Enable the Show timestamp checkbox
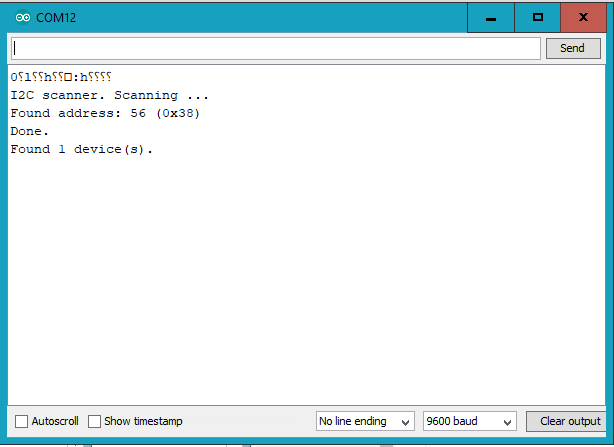 (x=94, y=421)
